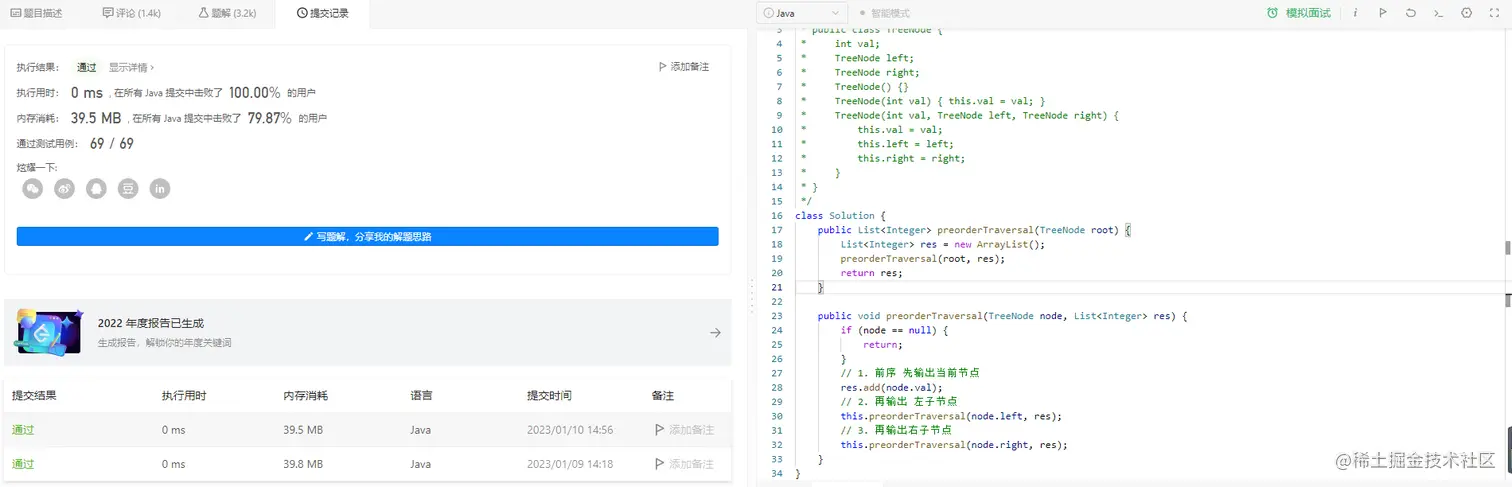Click the run code play icon

click(x=1383, y=13)
